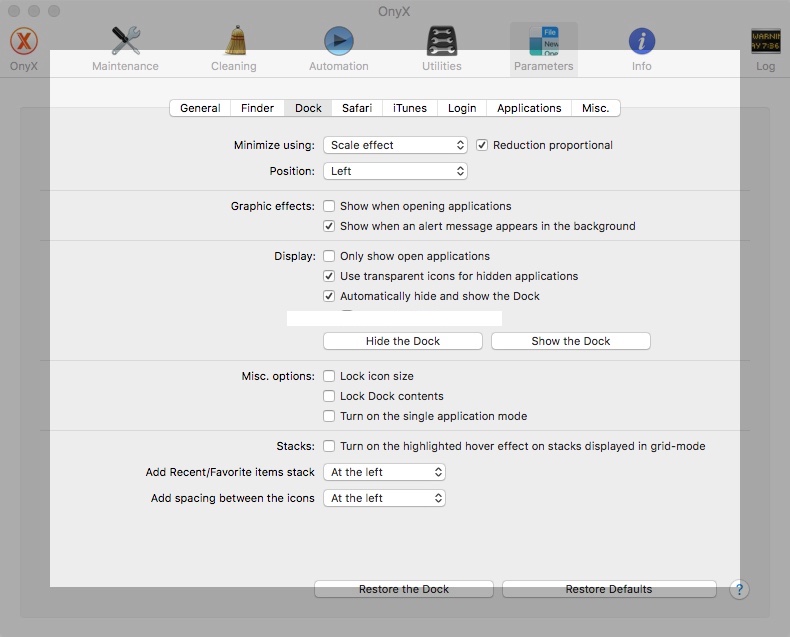Uncheck Automatically hide and show the Dock
Image resolution: width=790 pixels, height=637 pixels.
click(329, 296)
